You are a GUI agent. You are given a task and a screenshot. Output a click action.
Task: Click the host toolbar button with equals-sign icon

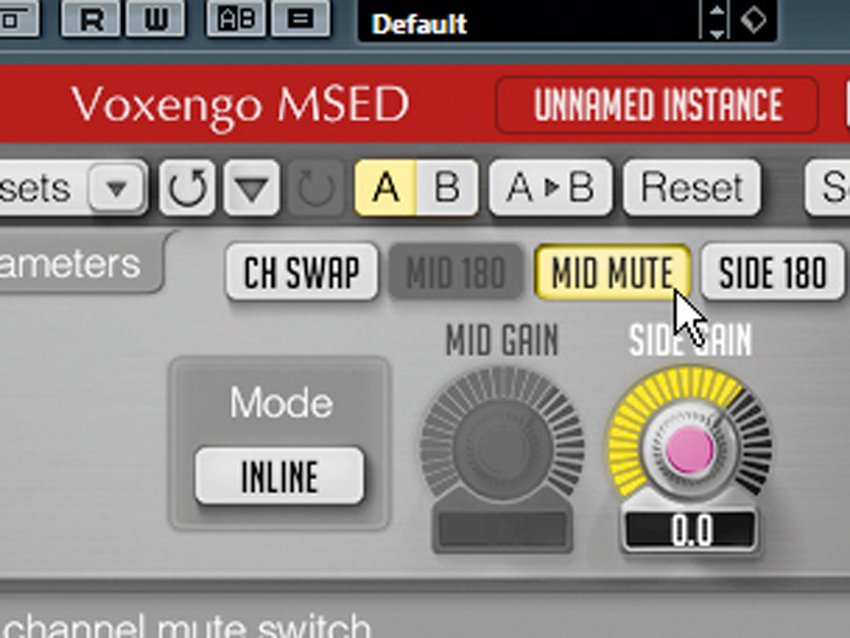pyautogui.click(x=300, y=18)
